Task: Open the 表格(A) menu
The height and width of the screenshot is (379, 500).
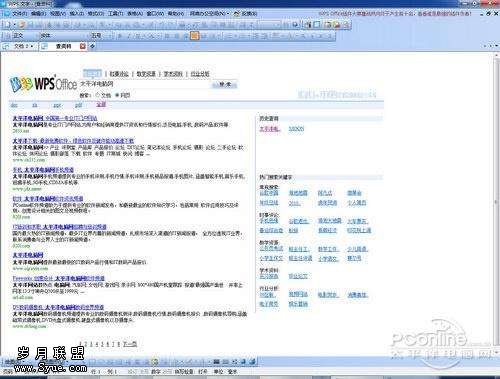Action: [x=135, y=14]
